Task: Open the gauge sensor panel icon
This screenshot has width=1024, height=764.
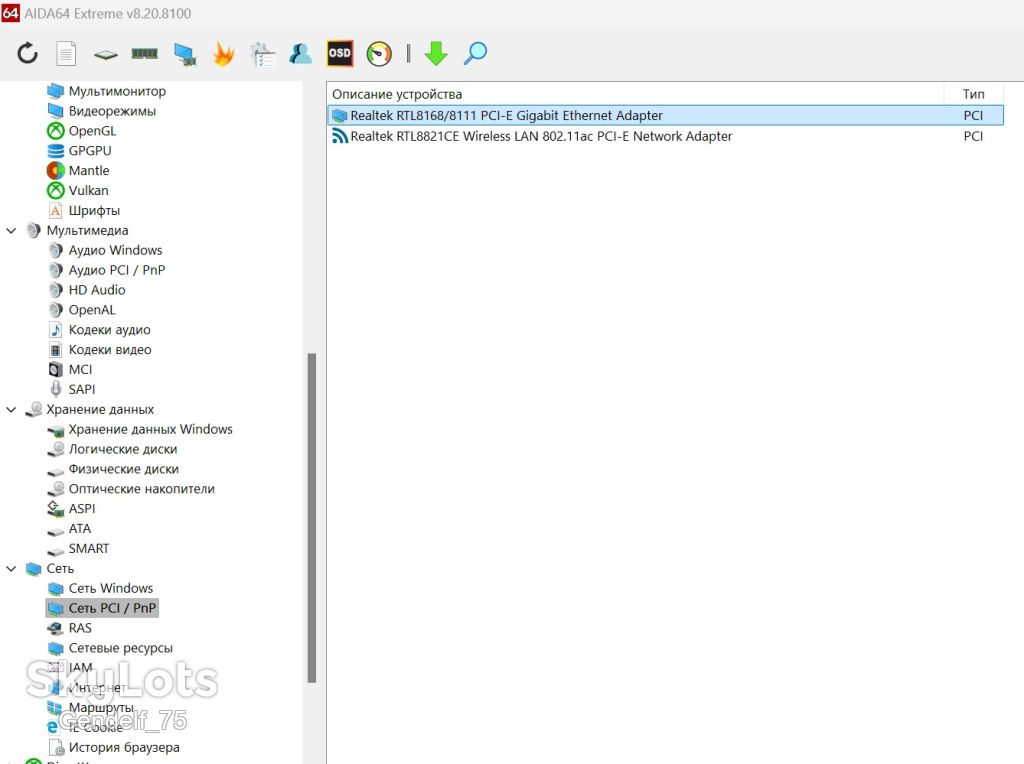Action: [379, 54]
